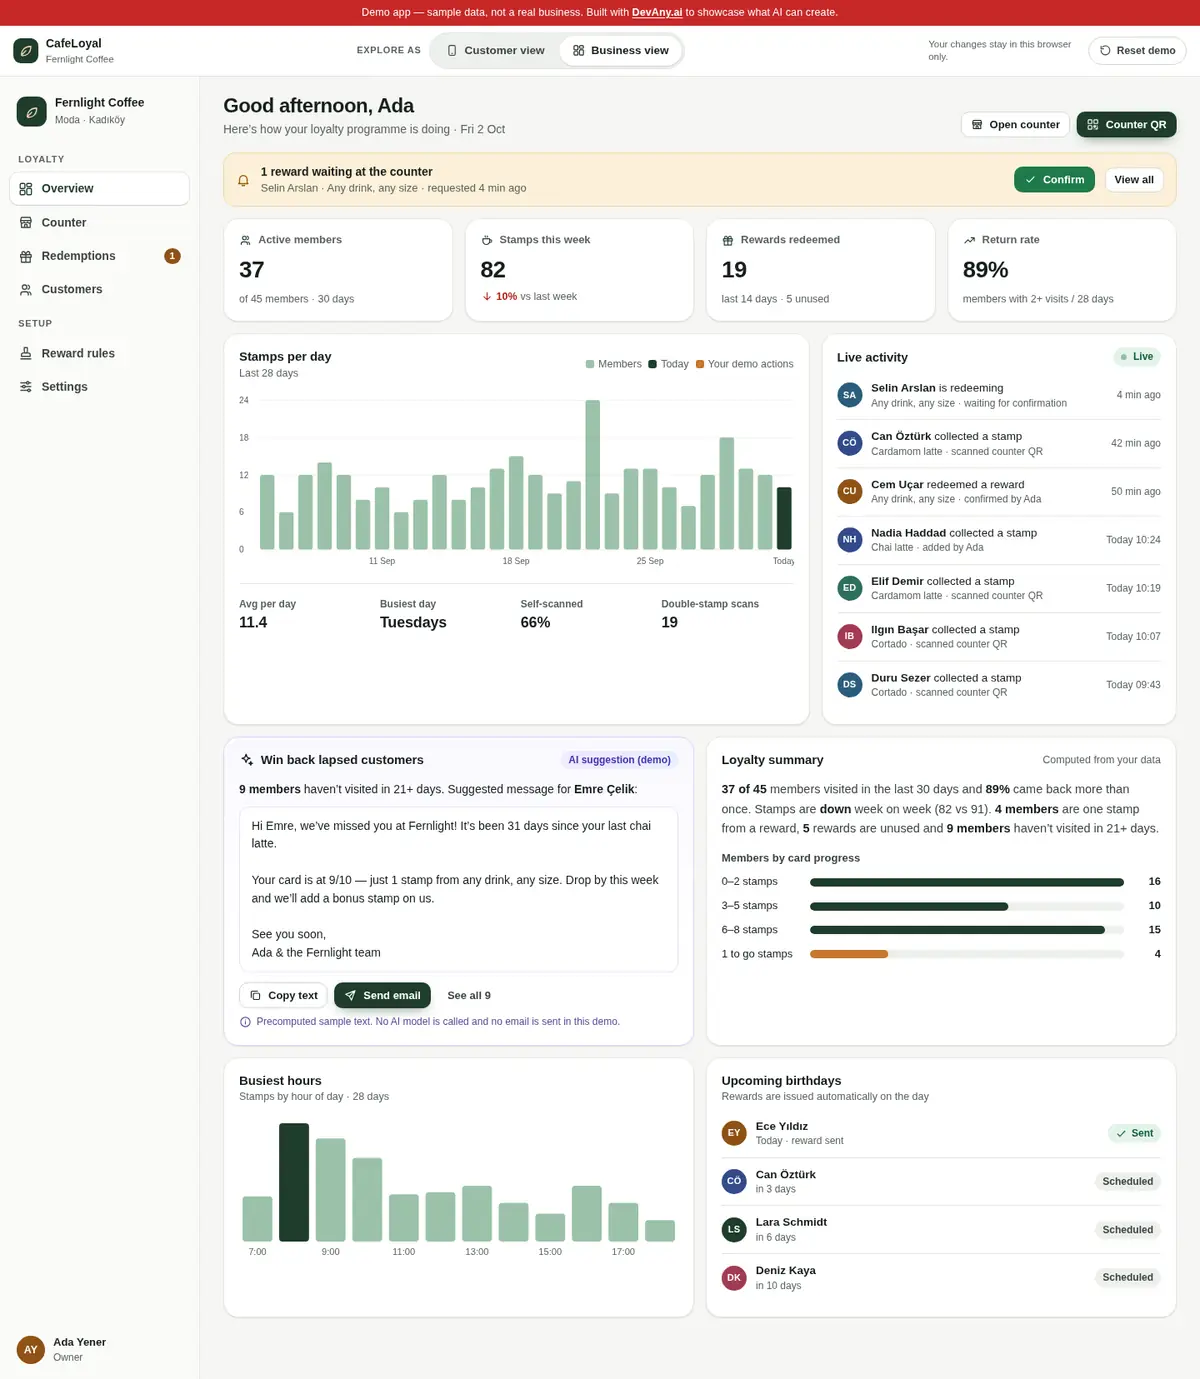Click the CafeLoyal leaf logo icon
Viewport: 1200px width, 1379px height.
[26, 50]
